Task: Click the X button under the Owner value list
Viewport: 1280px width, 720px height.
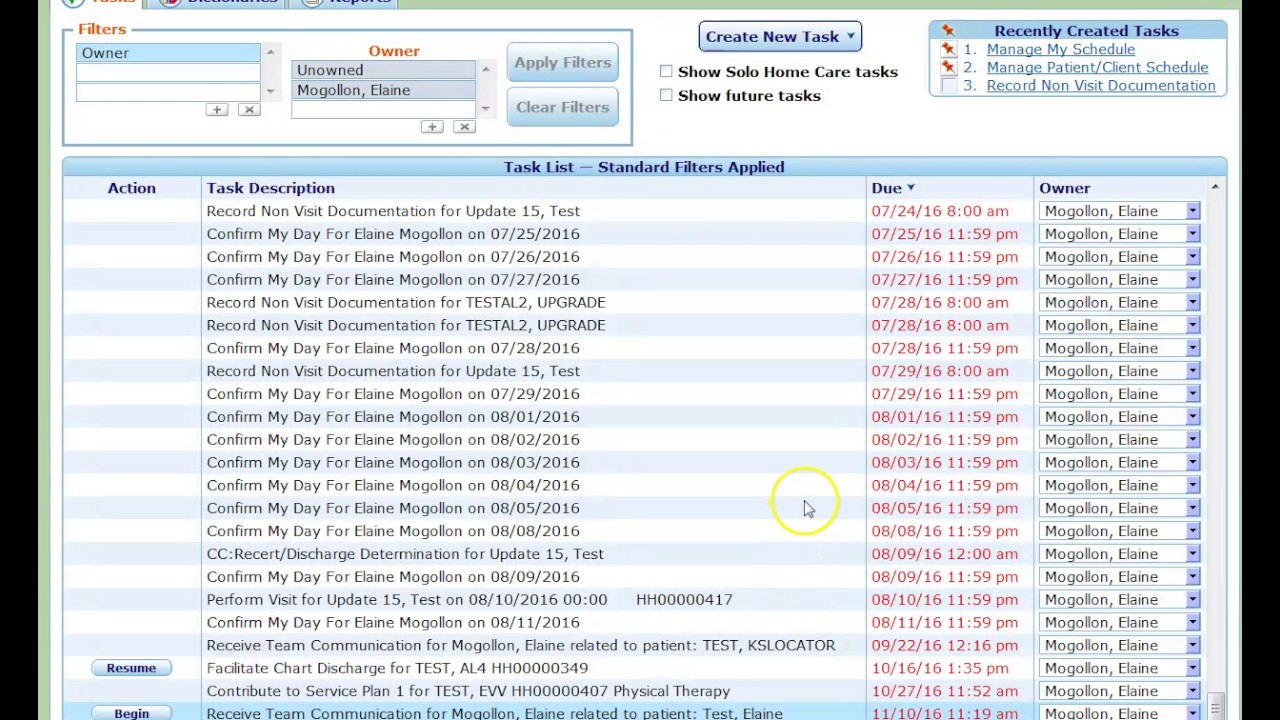Action: coord(464,127)
